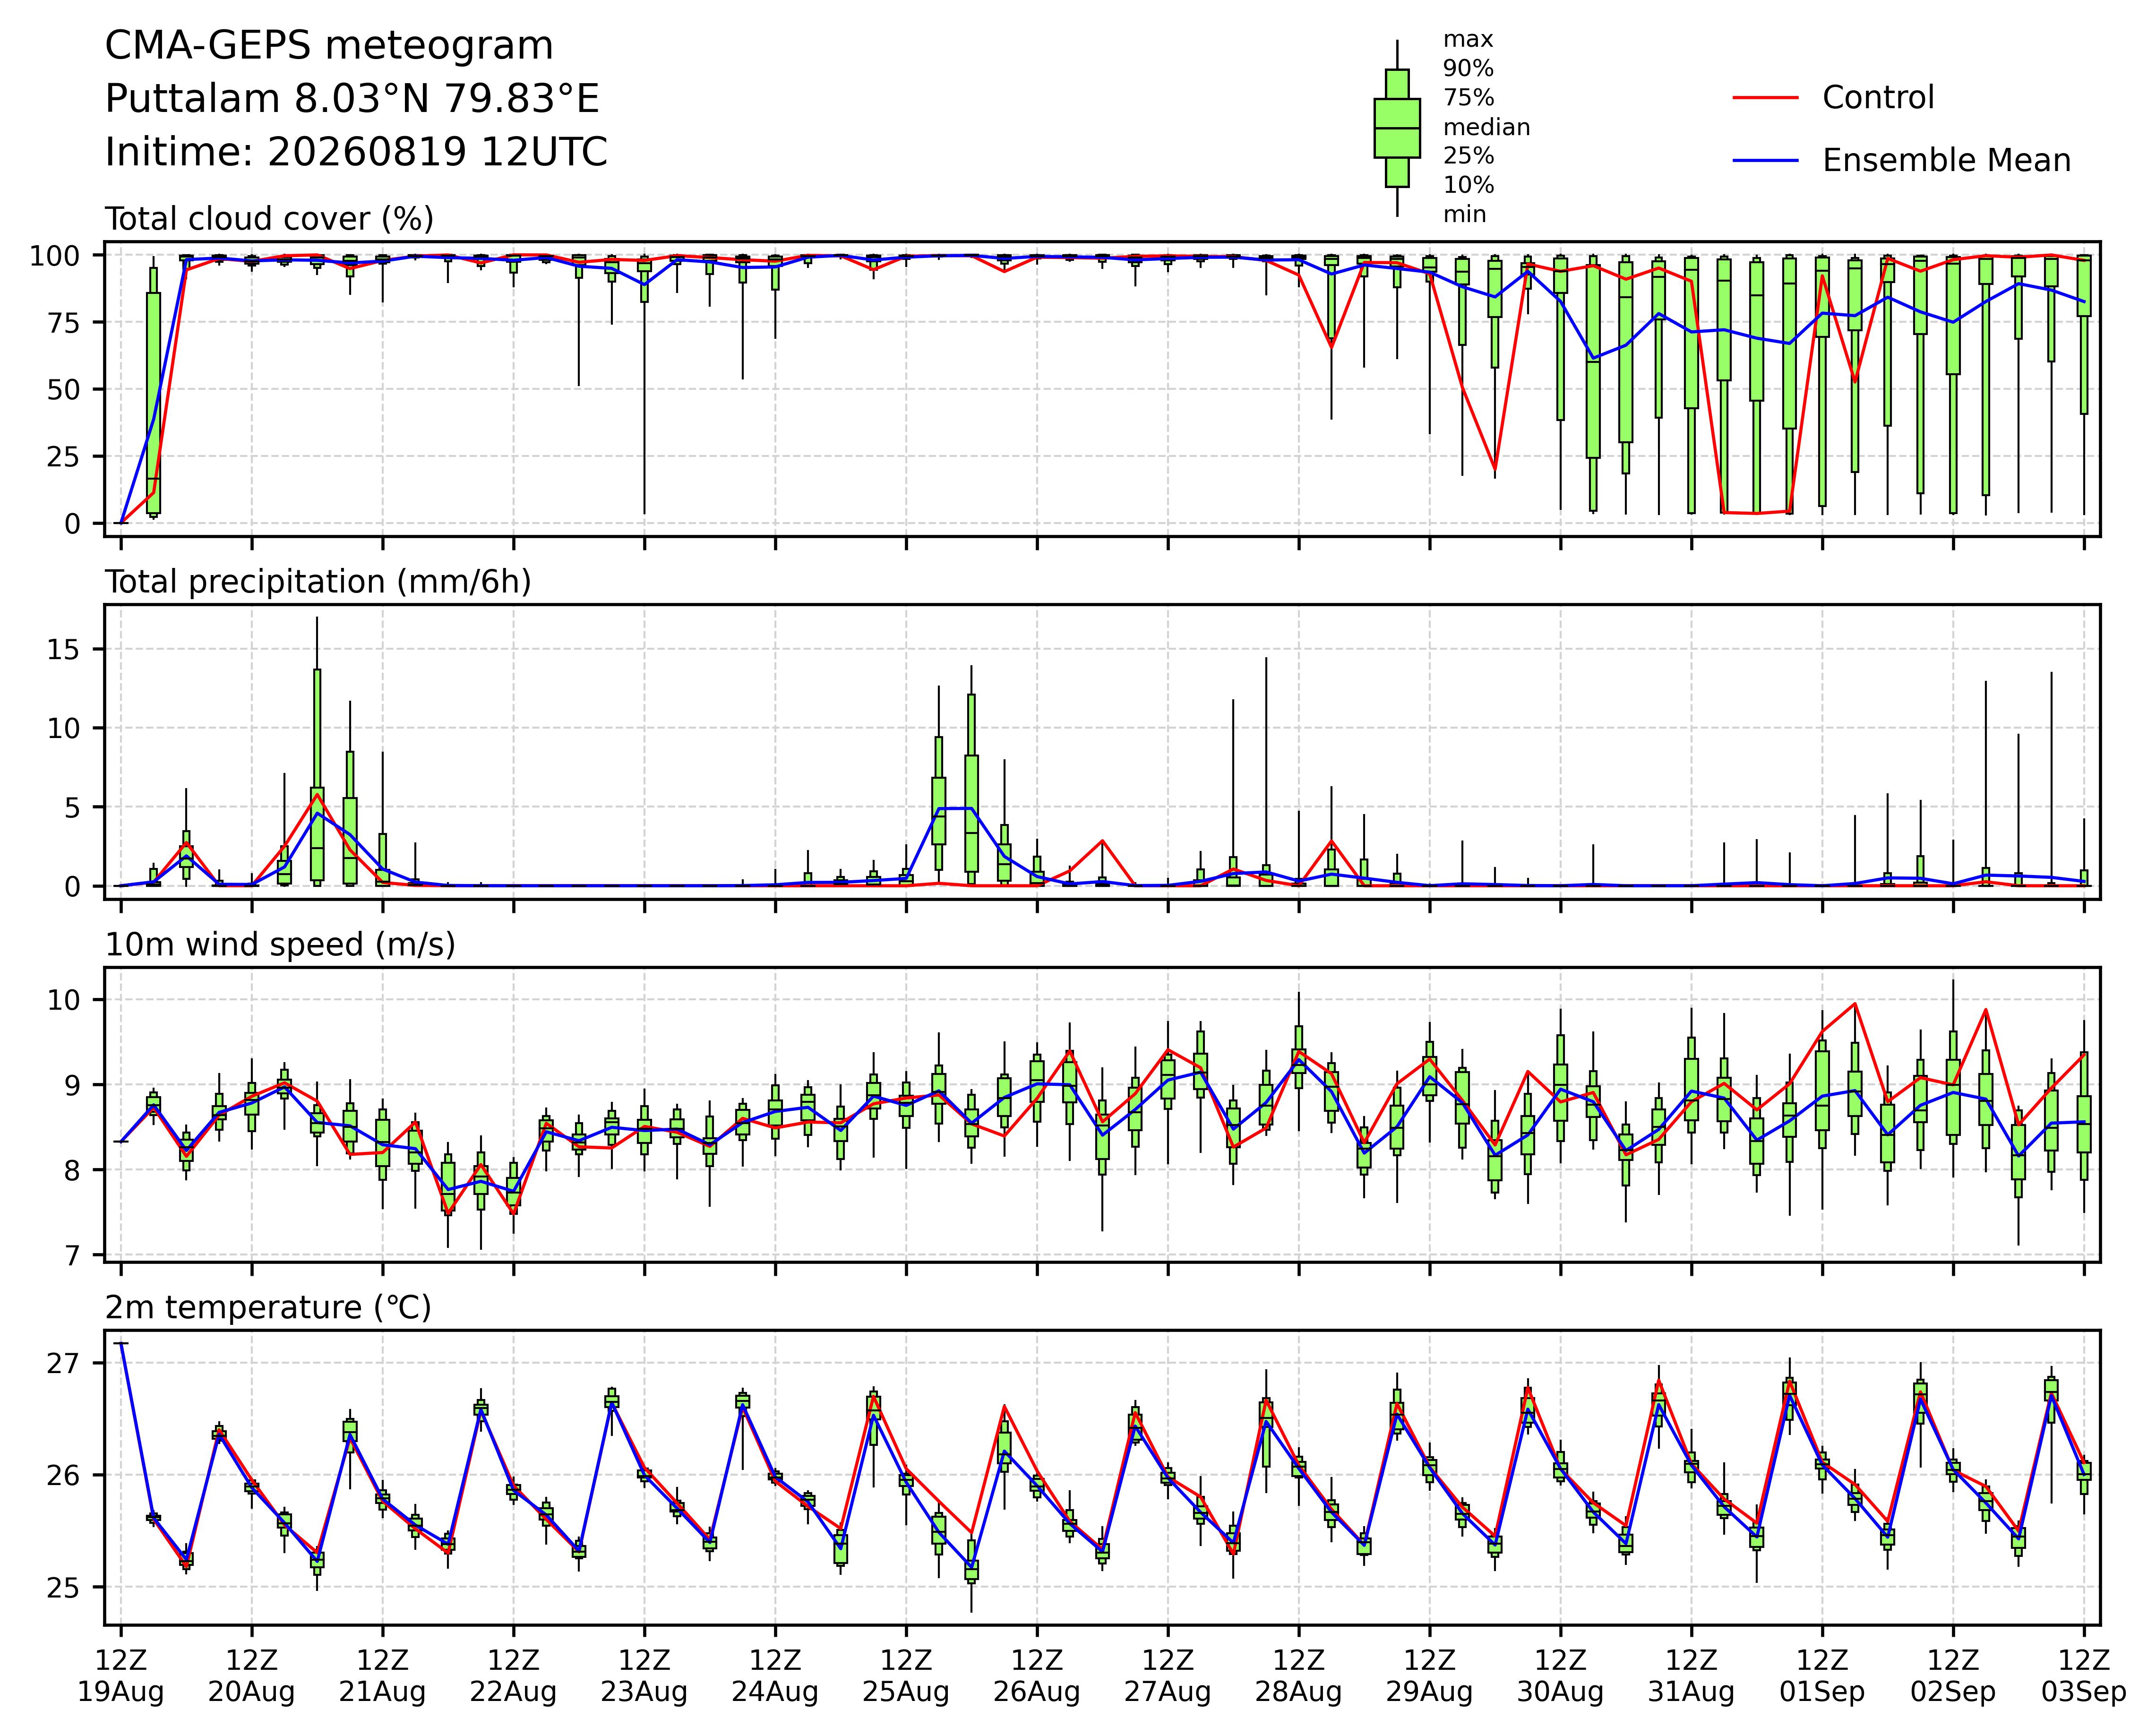Click the 12Z 28Aug axis label
2156x1735 pixels.
[1299, 1676]
